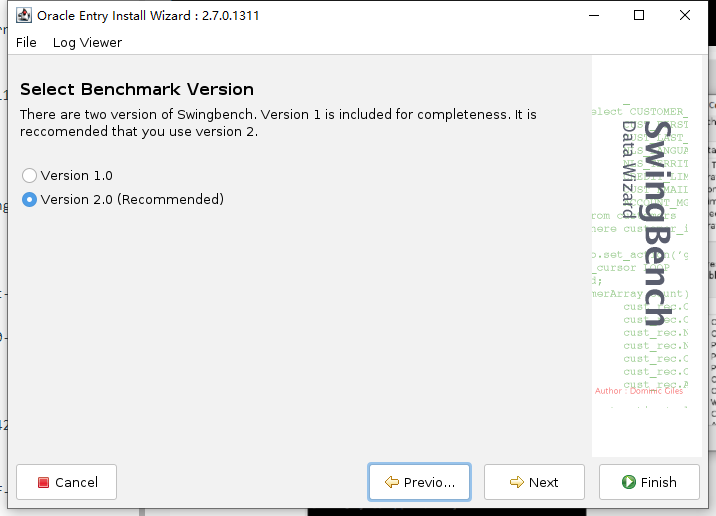The height and width of the screenshot is (516, 716).
Task: Click the Select Benchmark Version heading
Action: 137,90
